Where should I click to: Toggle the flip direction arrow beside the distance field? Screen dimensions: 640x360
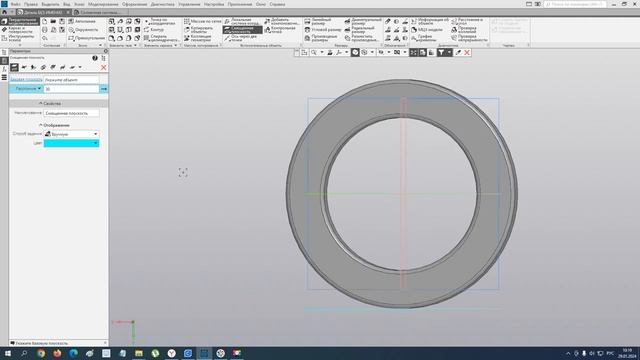pyautogui.click(x=104, y=89)
